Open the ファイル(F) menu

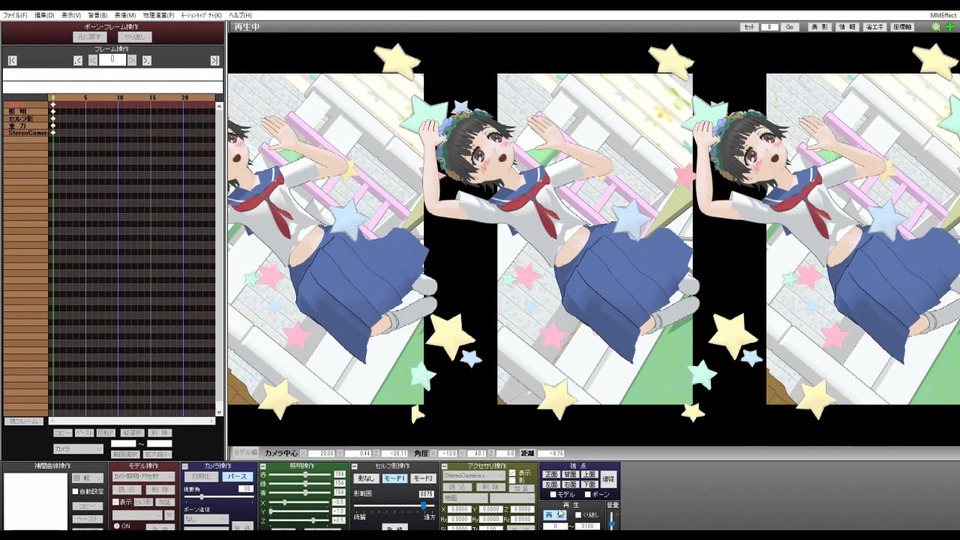(x=15, y=15)
